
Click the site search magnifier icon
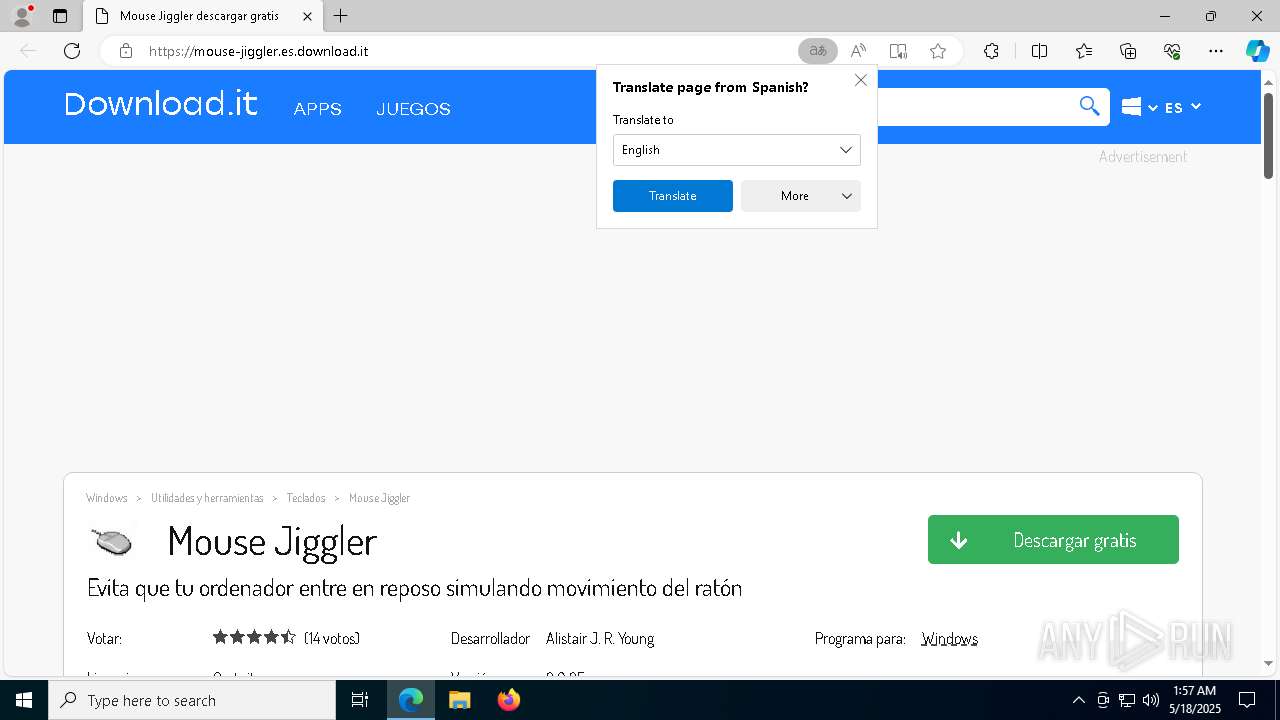pyautogui.click(x=1089, y=106)
